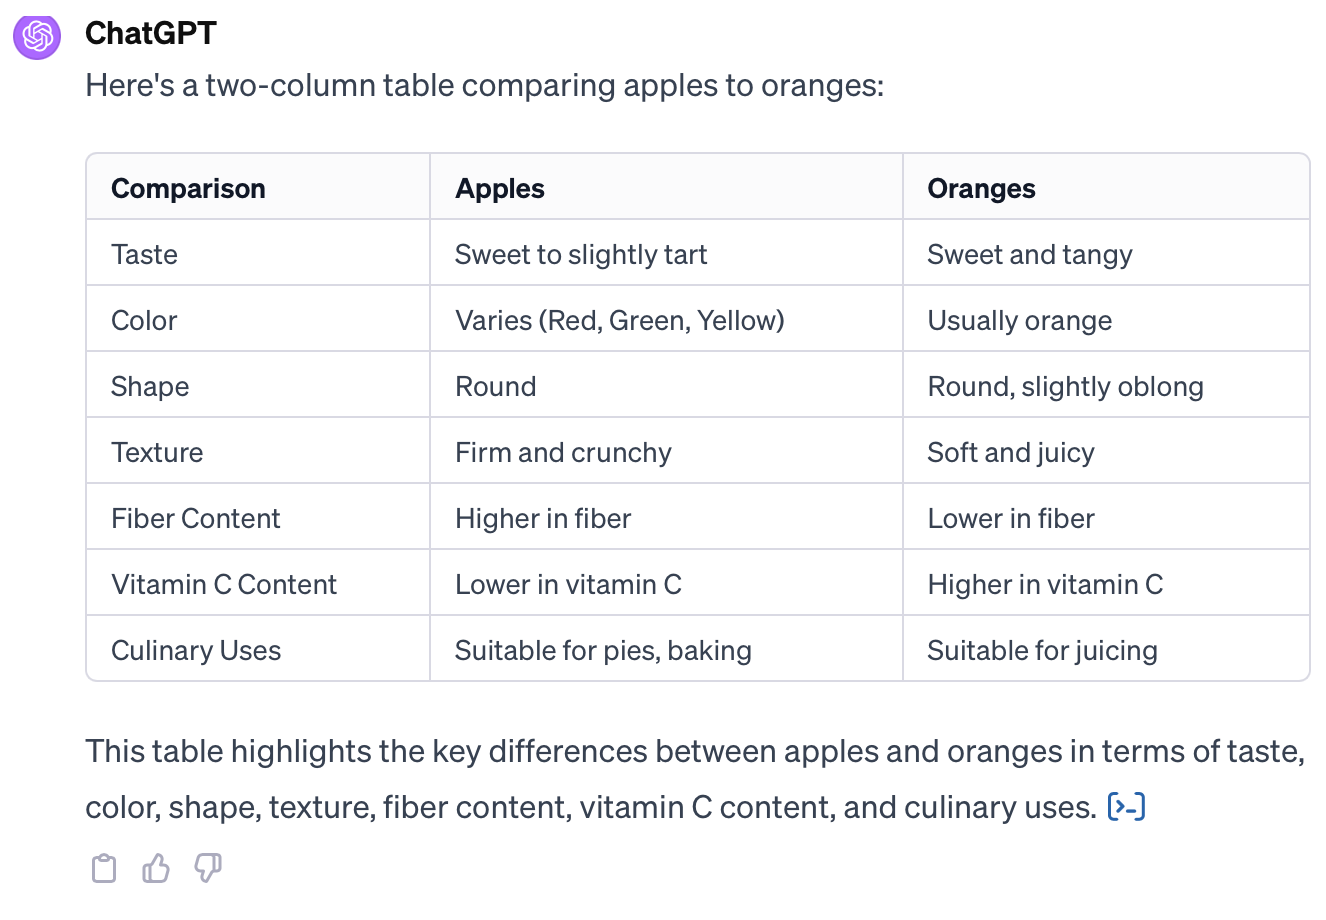Open the code analysis view icon
Image resolution: width=1326 pixels, height=920 pixels.
(x=1126, y=806)
